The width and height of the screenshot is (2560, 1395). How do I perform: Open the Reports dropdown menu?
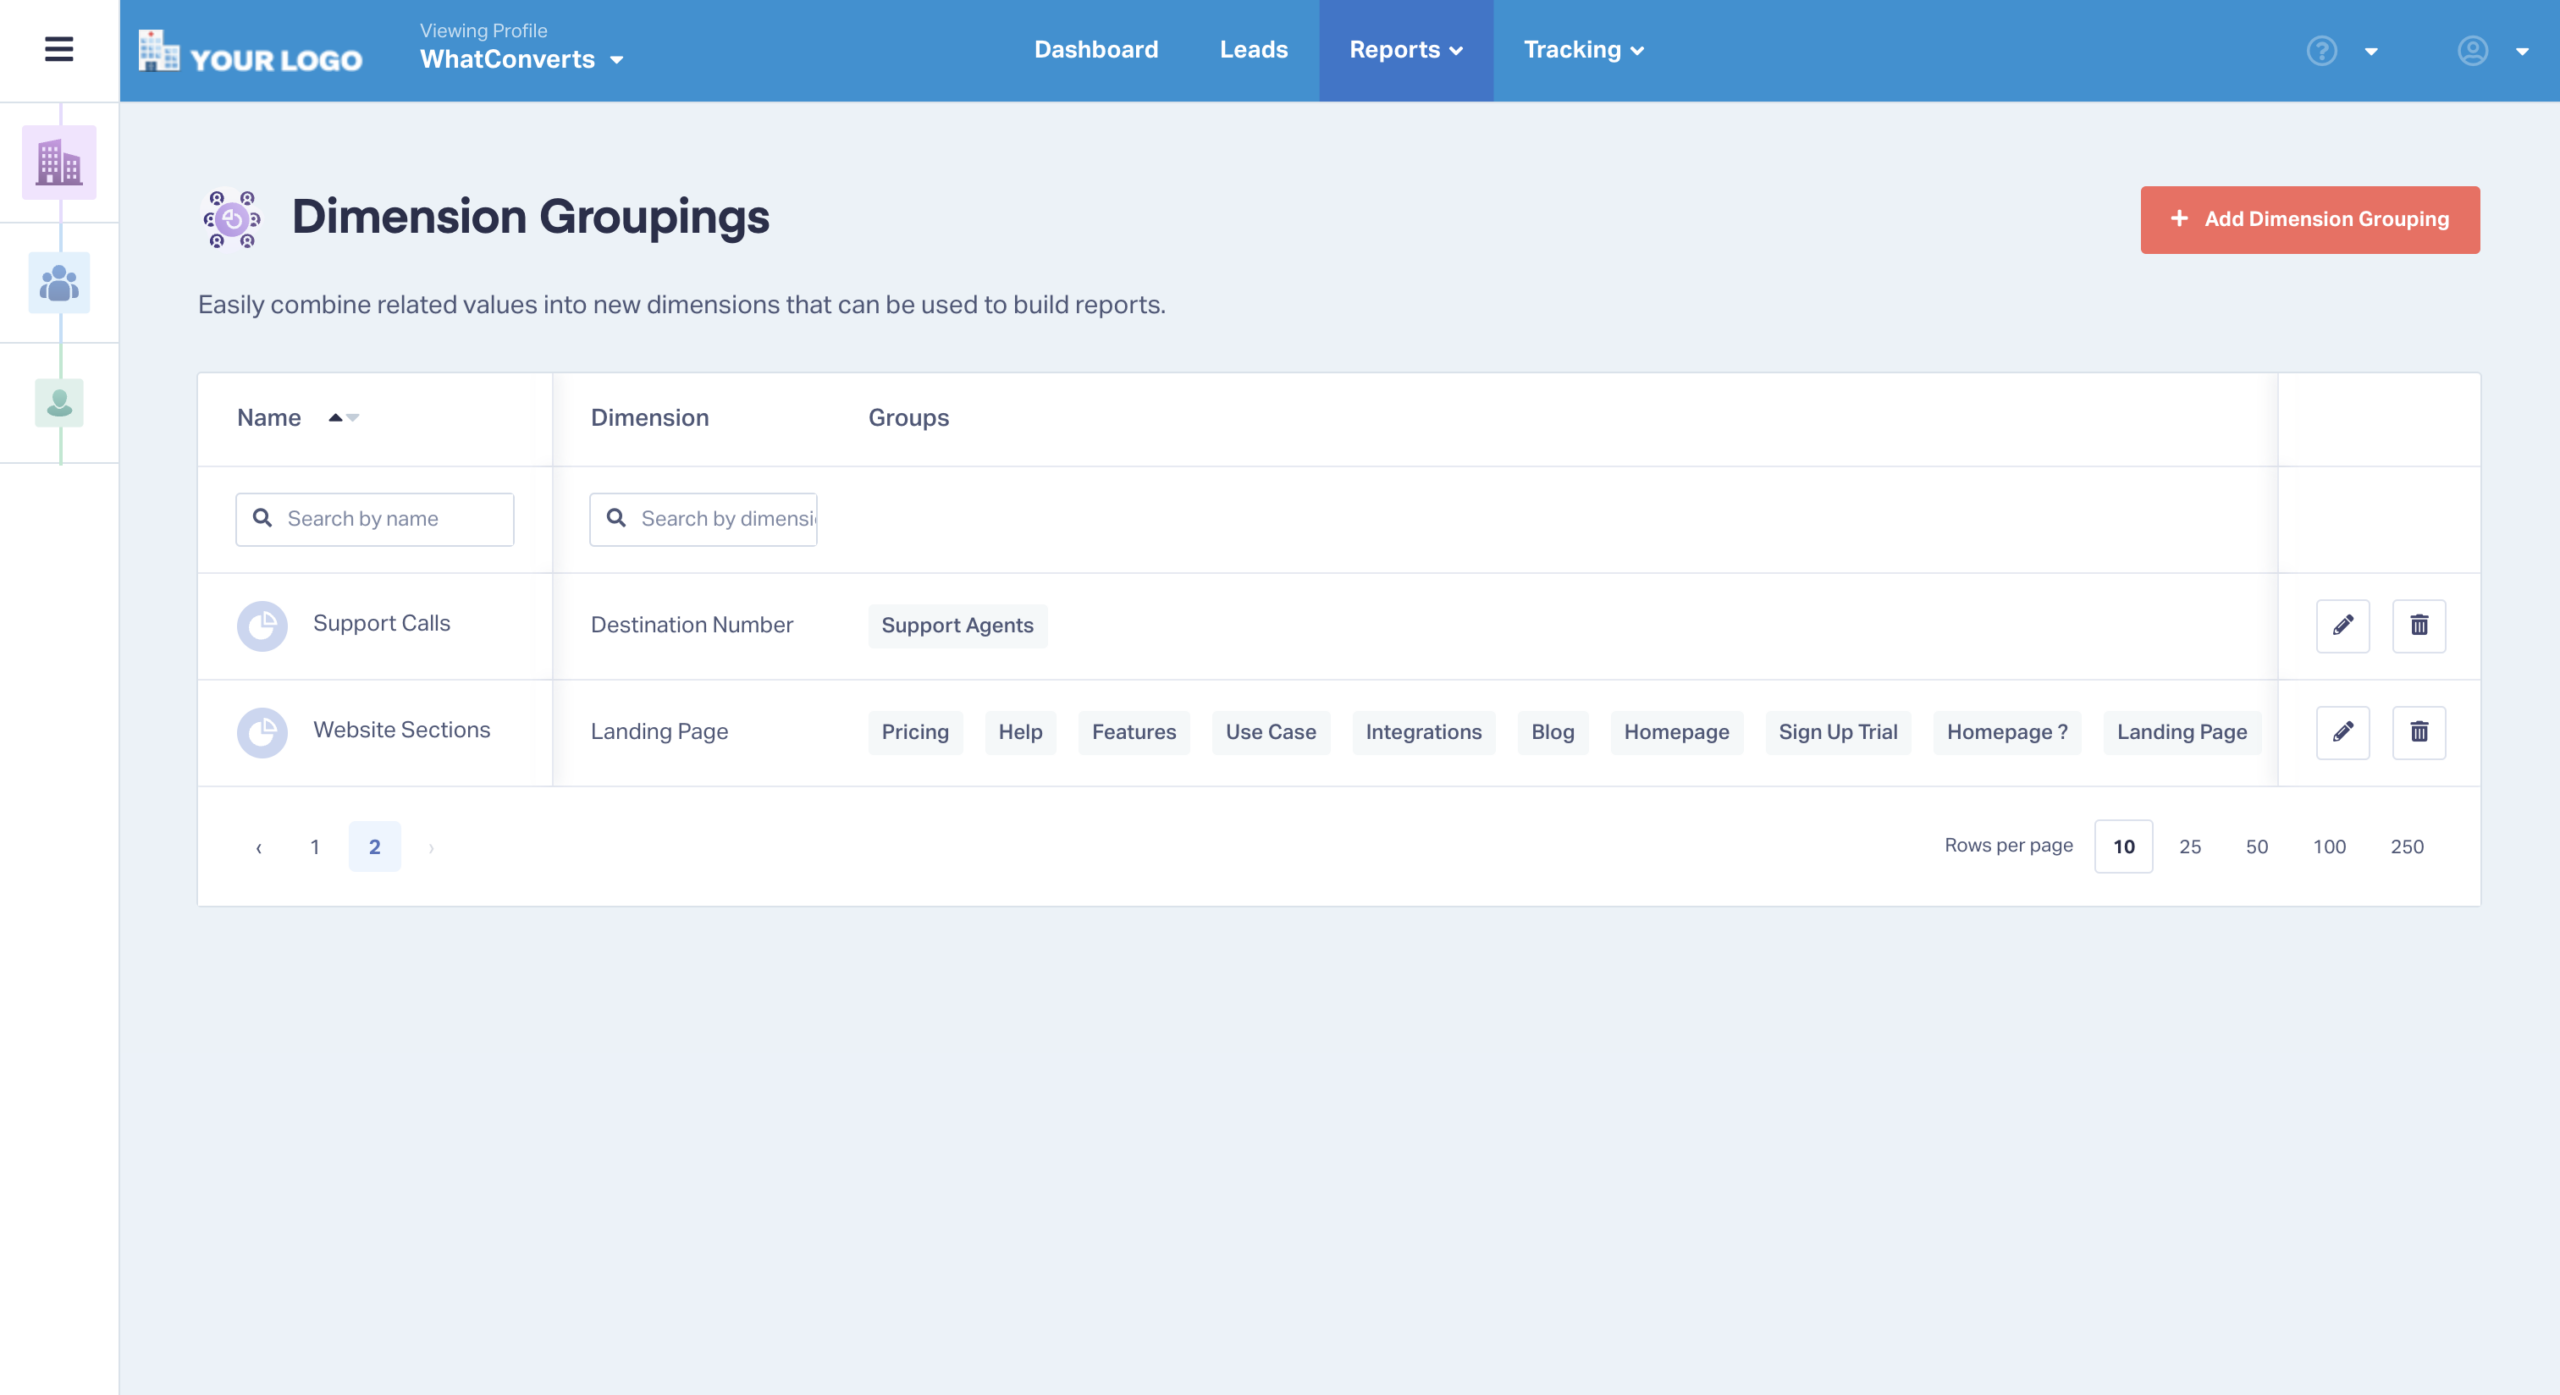pos(1405,50)
